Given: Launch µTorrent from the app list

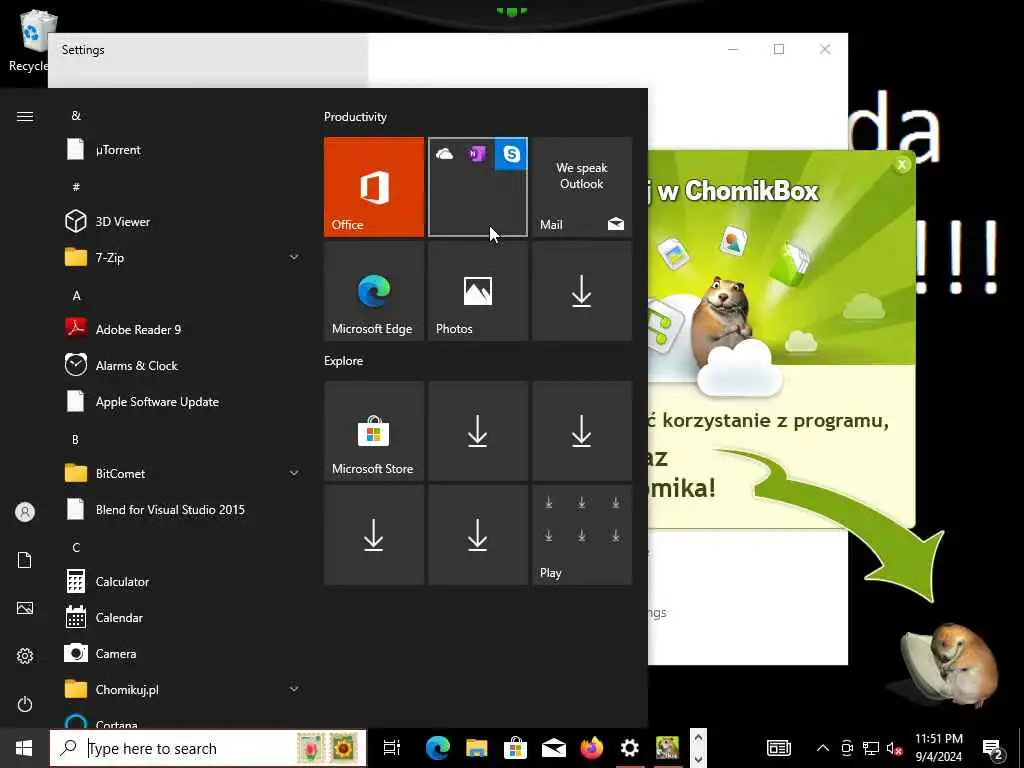Looking at the screenshot, I should 183,150.
